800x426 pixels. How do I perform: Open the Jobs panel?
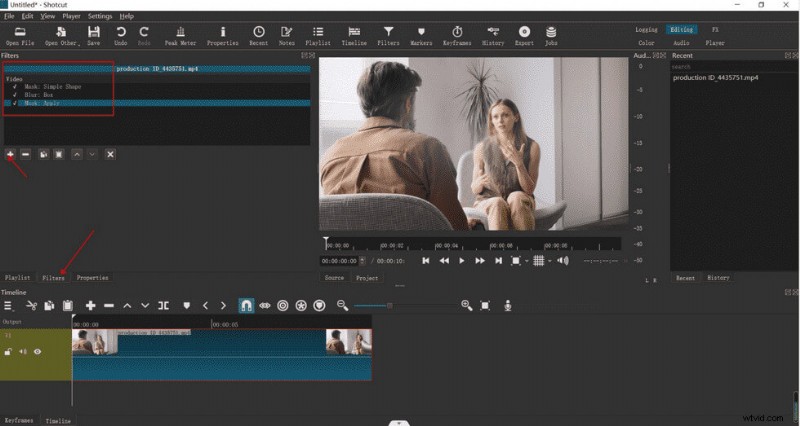pos(551,36)
